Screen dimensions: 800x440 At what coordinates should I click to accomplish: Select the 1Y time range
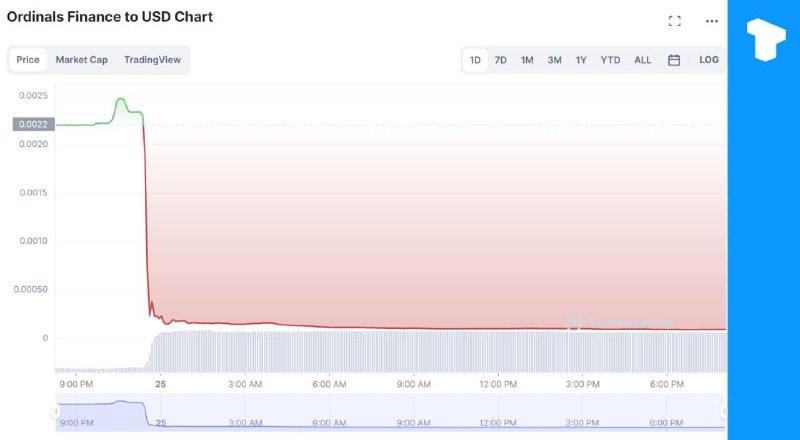[x=581, y=60]
